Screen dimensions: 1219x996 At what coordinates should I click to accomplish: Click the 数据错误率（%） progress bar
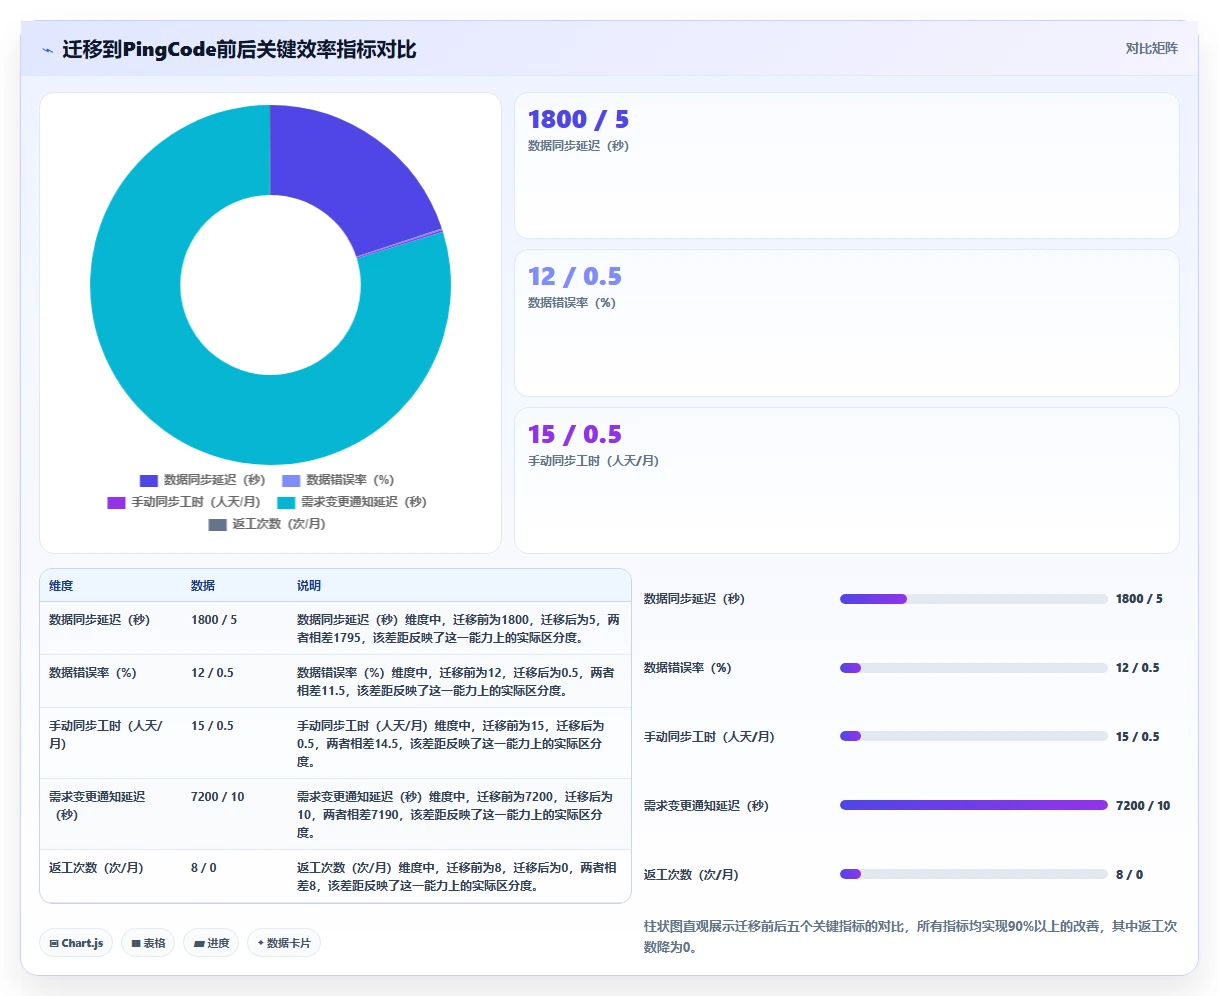click(x=974, y=668)
